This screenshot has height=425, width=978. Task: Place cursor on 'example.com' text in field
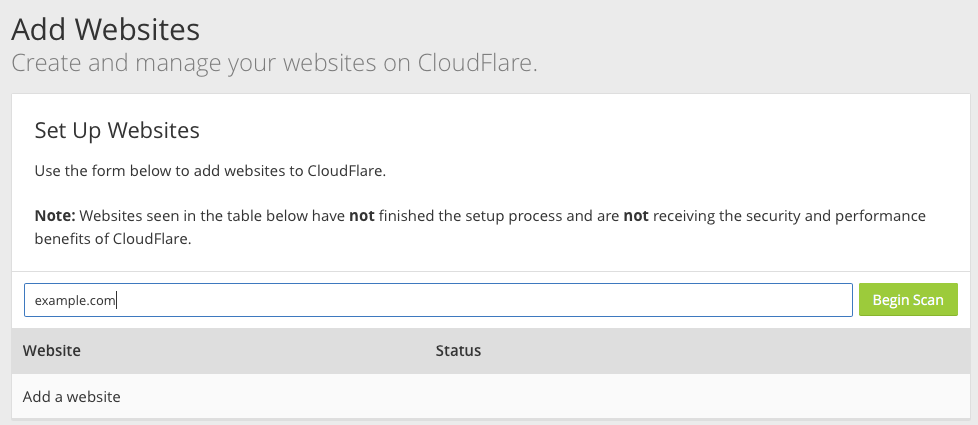(75, 300)
